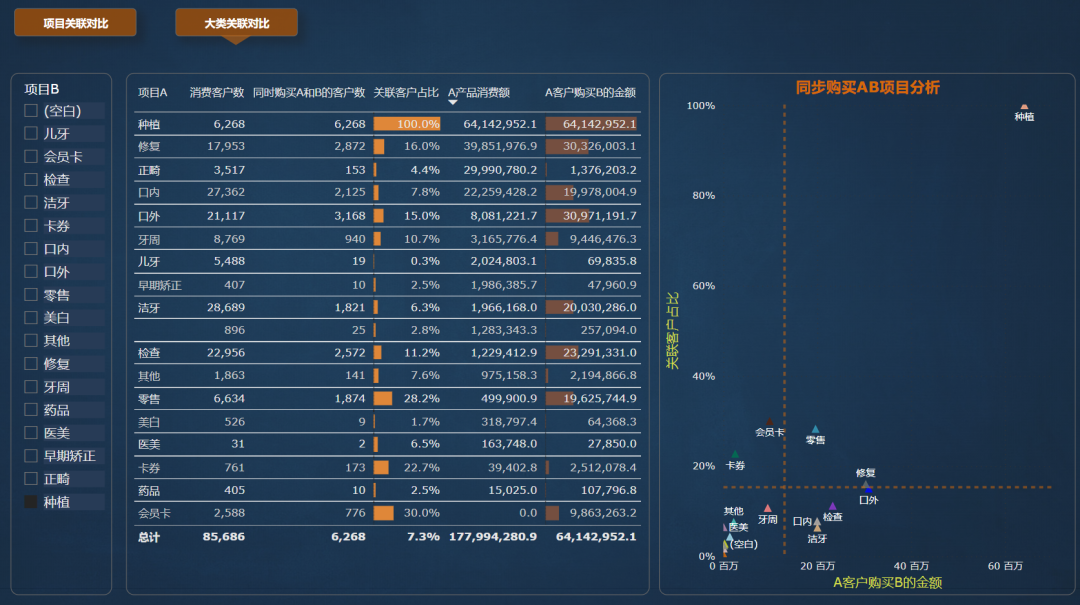The height and width of the screenshot is (605, 1080).
Task: Click the 64,142,952.1 amount bar in 种植 row
Action: (591, 124)
